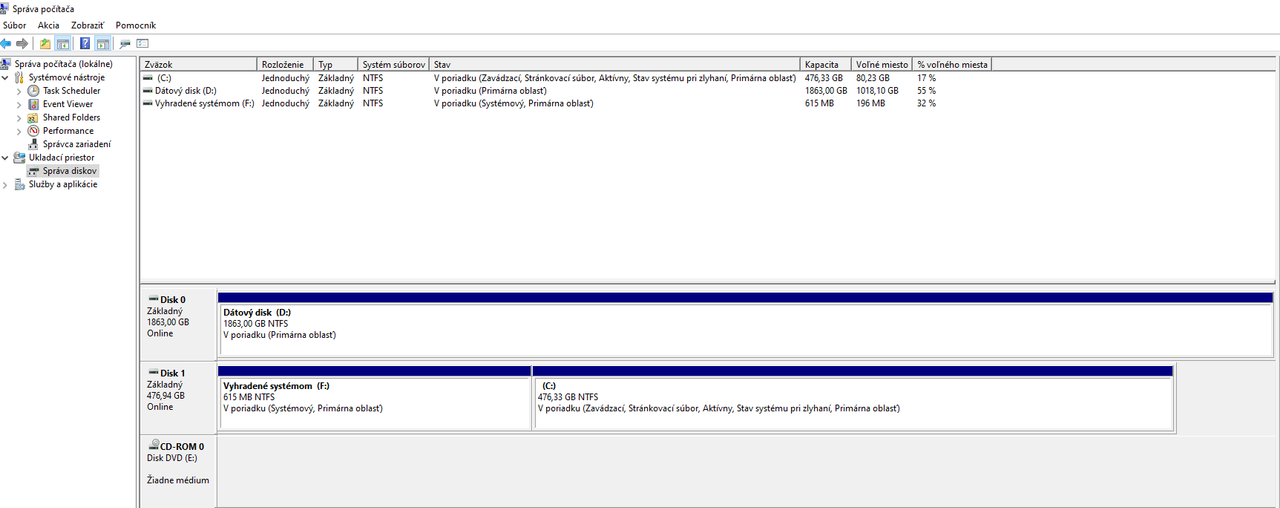Click the 196 MB free space cell
This screenshot has height=508, width=1280.
click(x=870, y=103)
